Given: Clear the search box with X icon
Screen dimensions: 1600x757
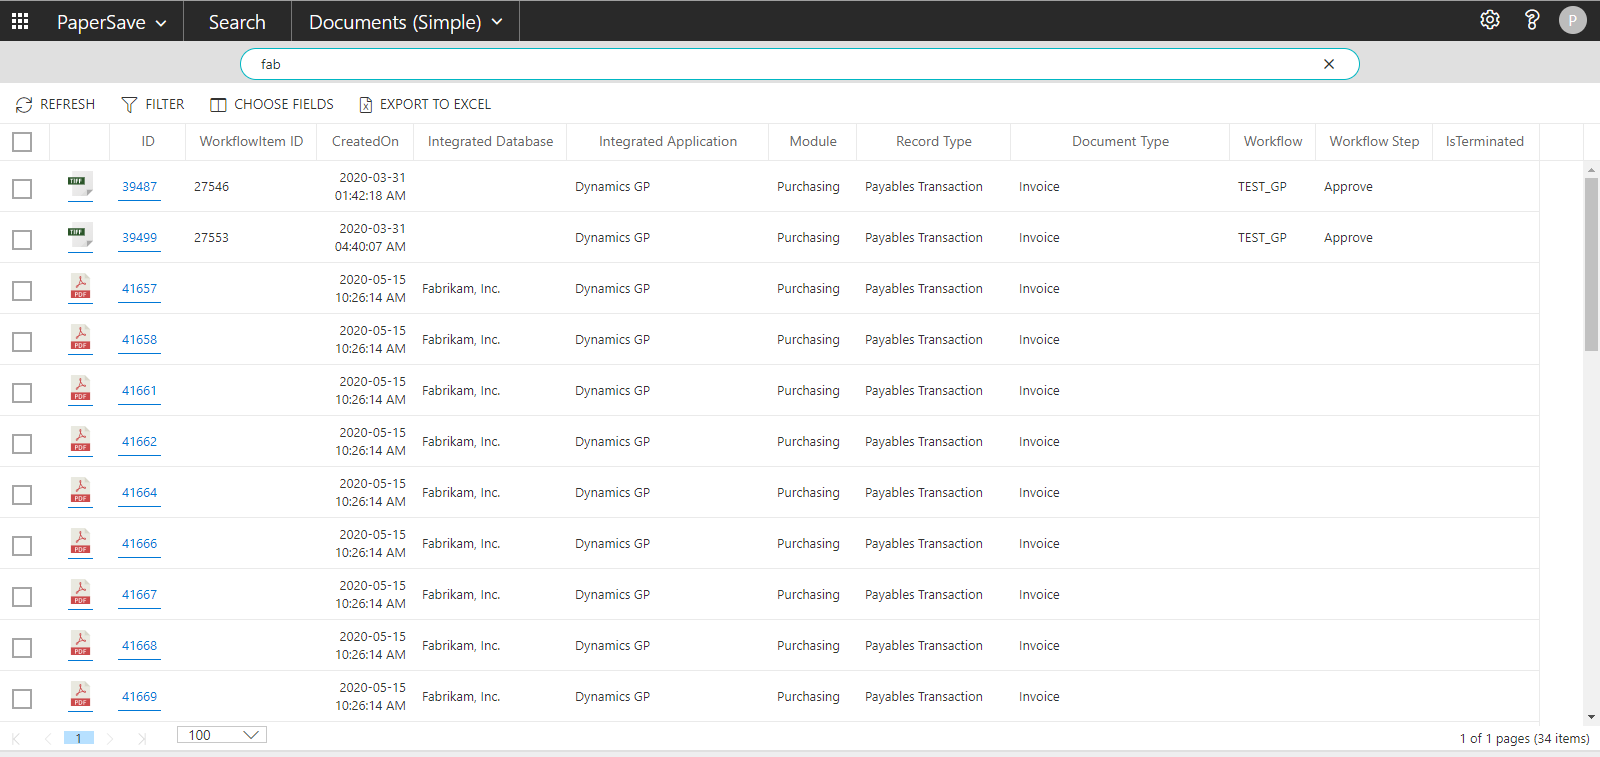Looking at the screenshot, I should click(1329, 64).
